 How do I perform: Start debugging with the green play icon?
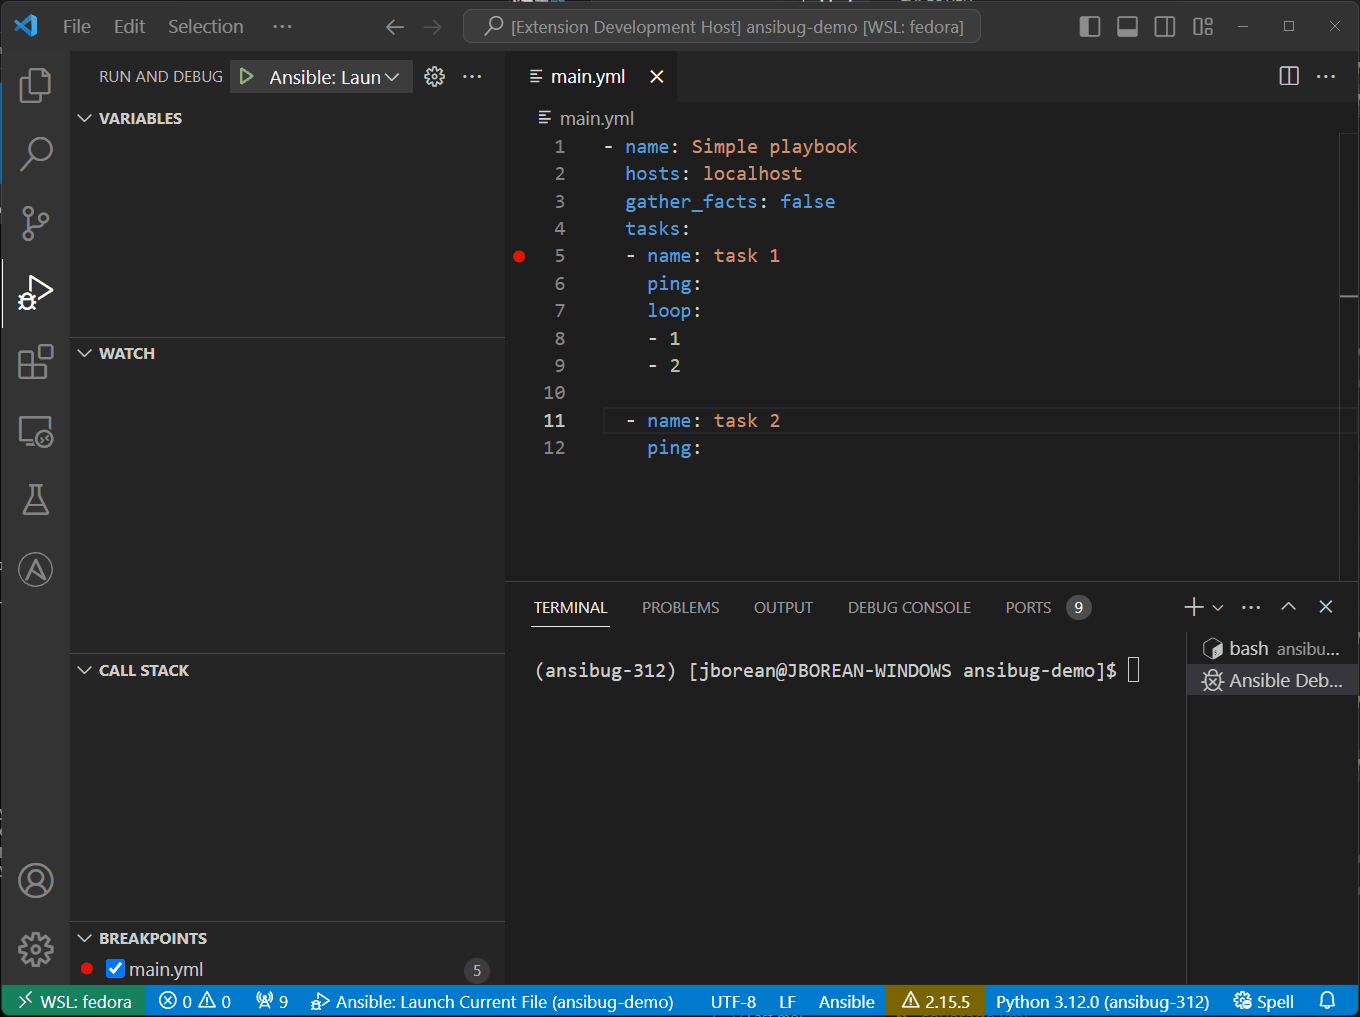tap(245, 75)
